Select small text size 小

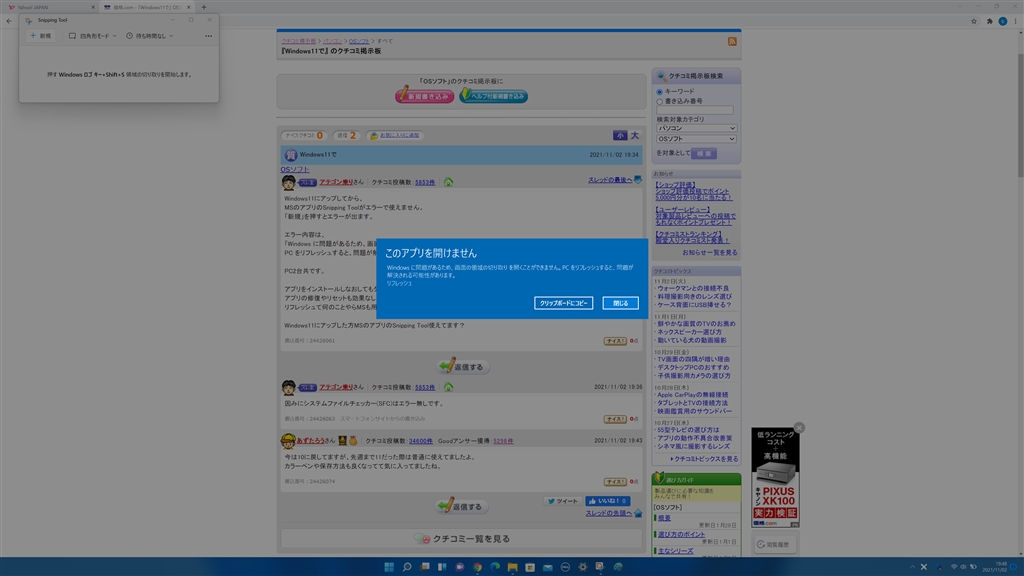(619, 135)
